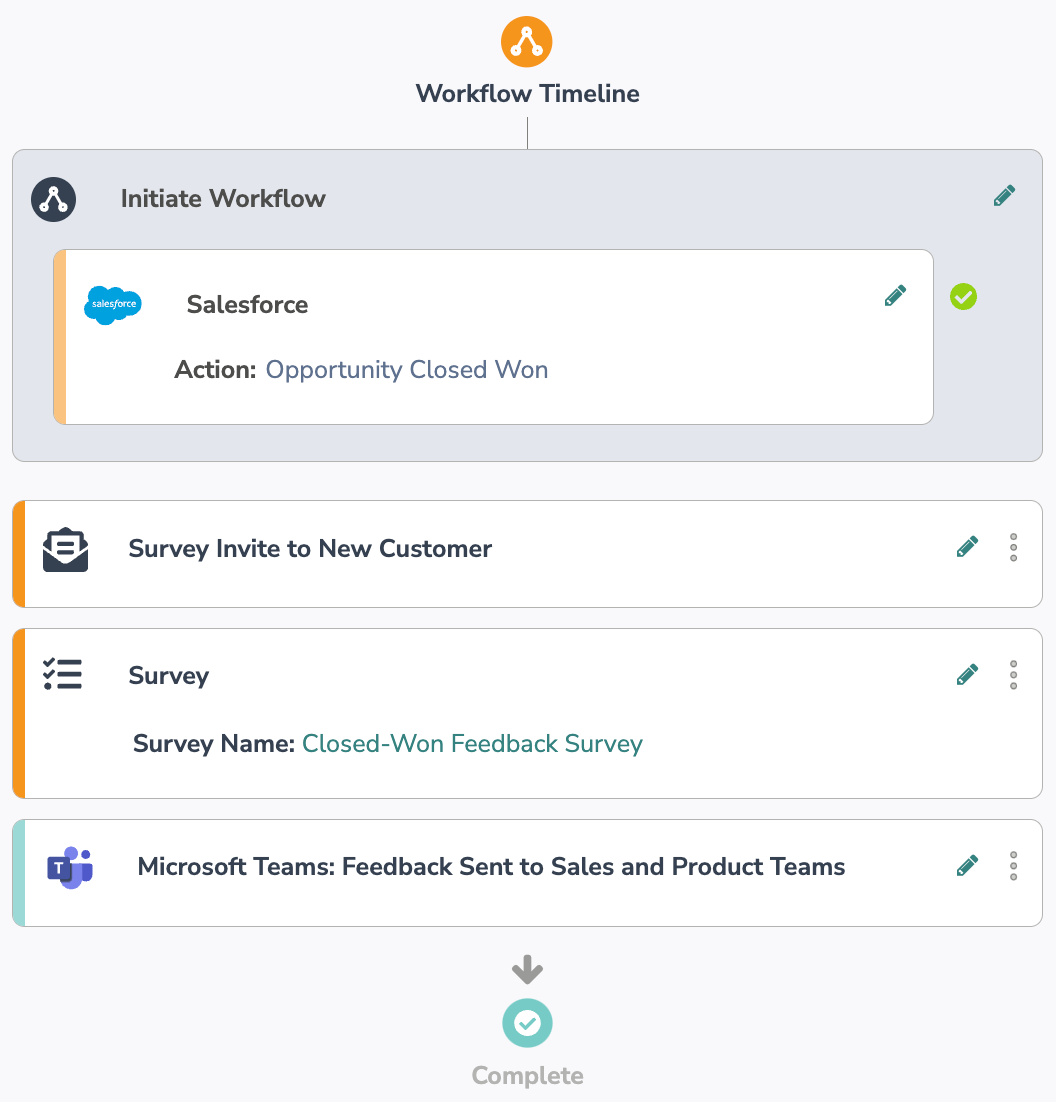Click the green check status next to Salesforce
This screenshot has width=1056, height=1102.
pos(963,297)
